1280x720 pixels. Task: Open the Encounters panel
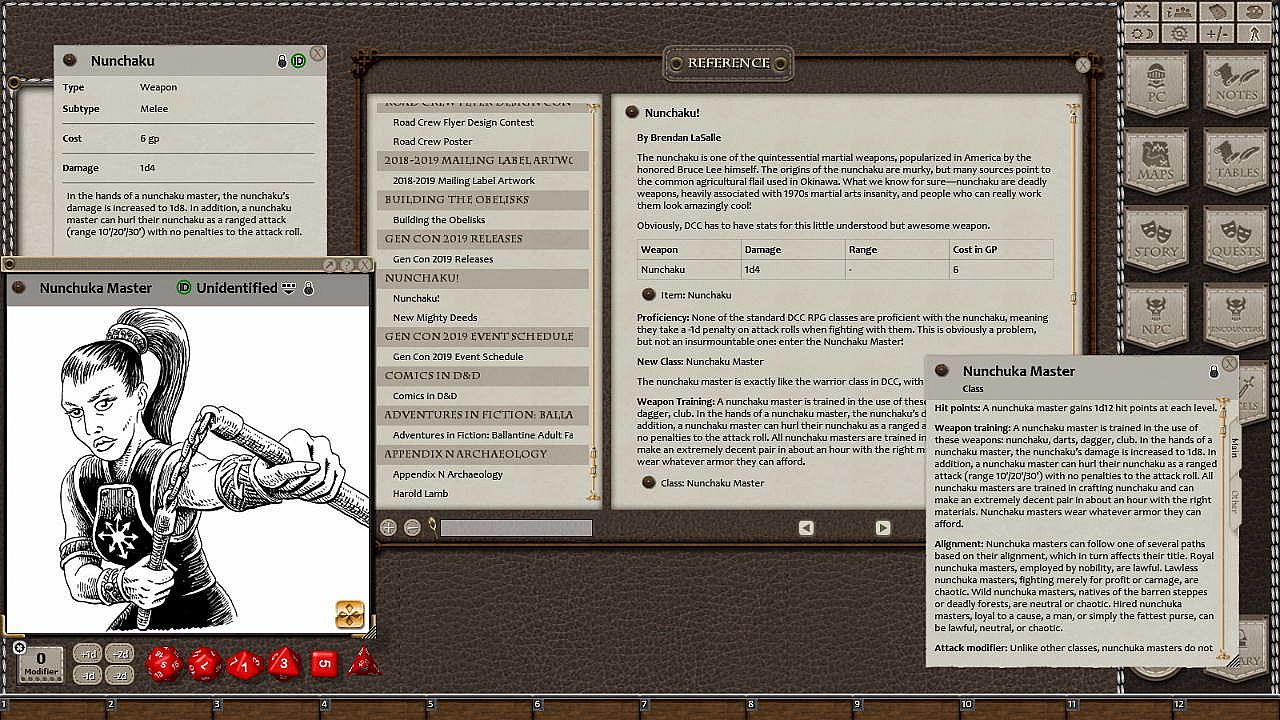(x=1237, y=318)
